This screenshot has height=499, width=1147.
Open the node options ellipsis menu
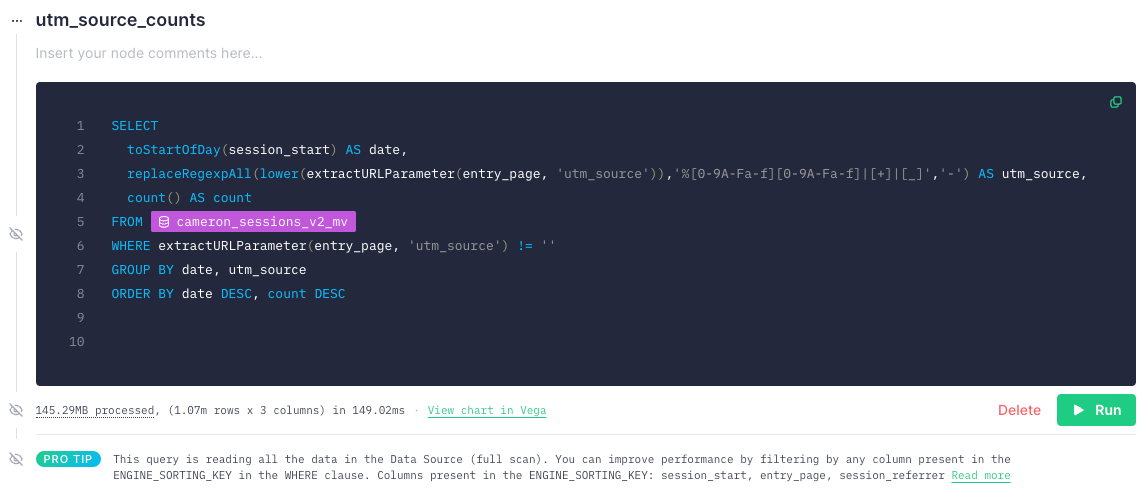click(x=16, y=20)
